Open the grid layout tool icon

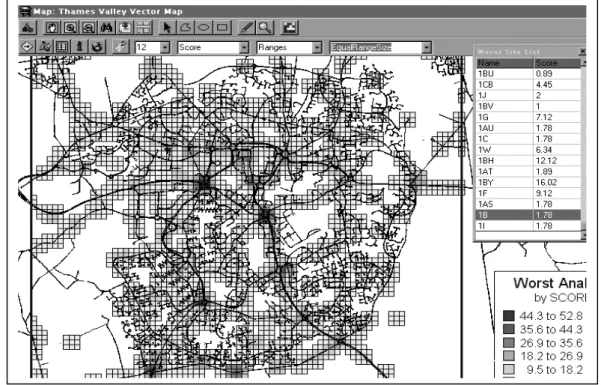pyautogui.click(x=144, y=28)
